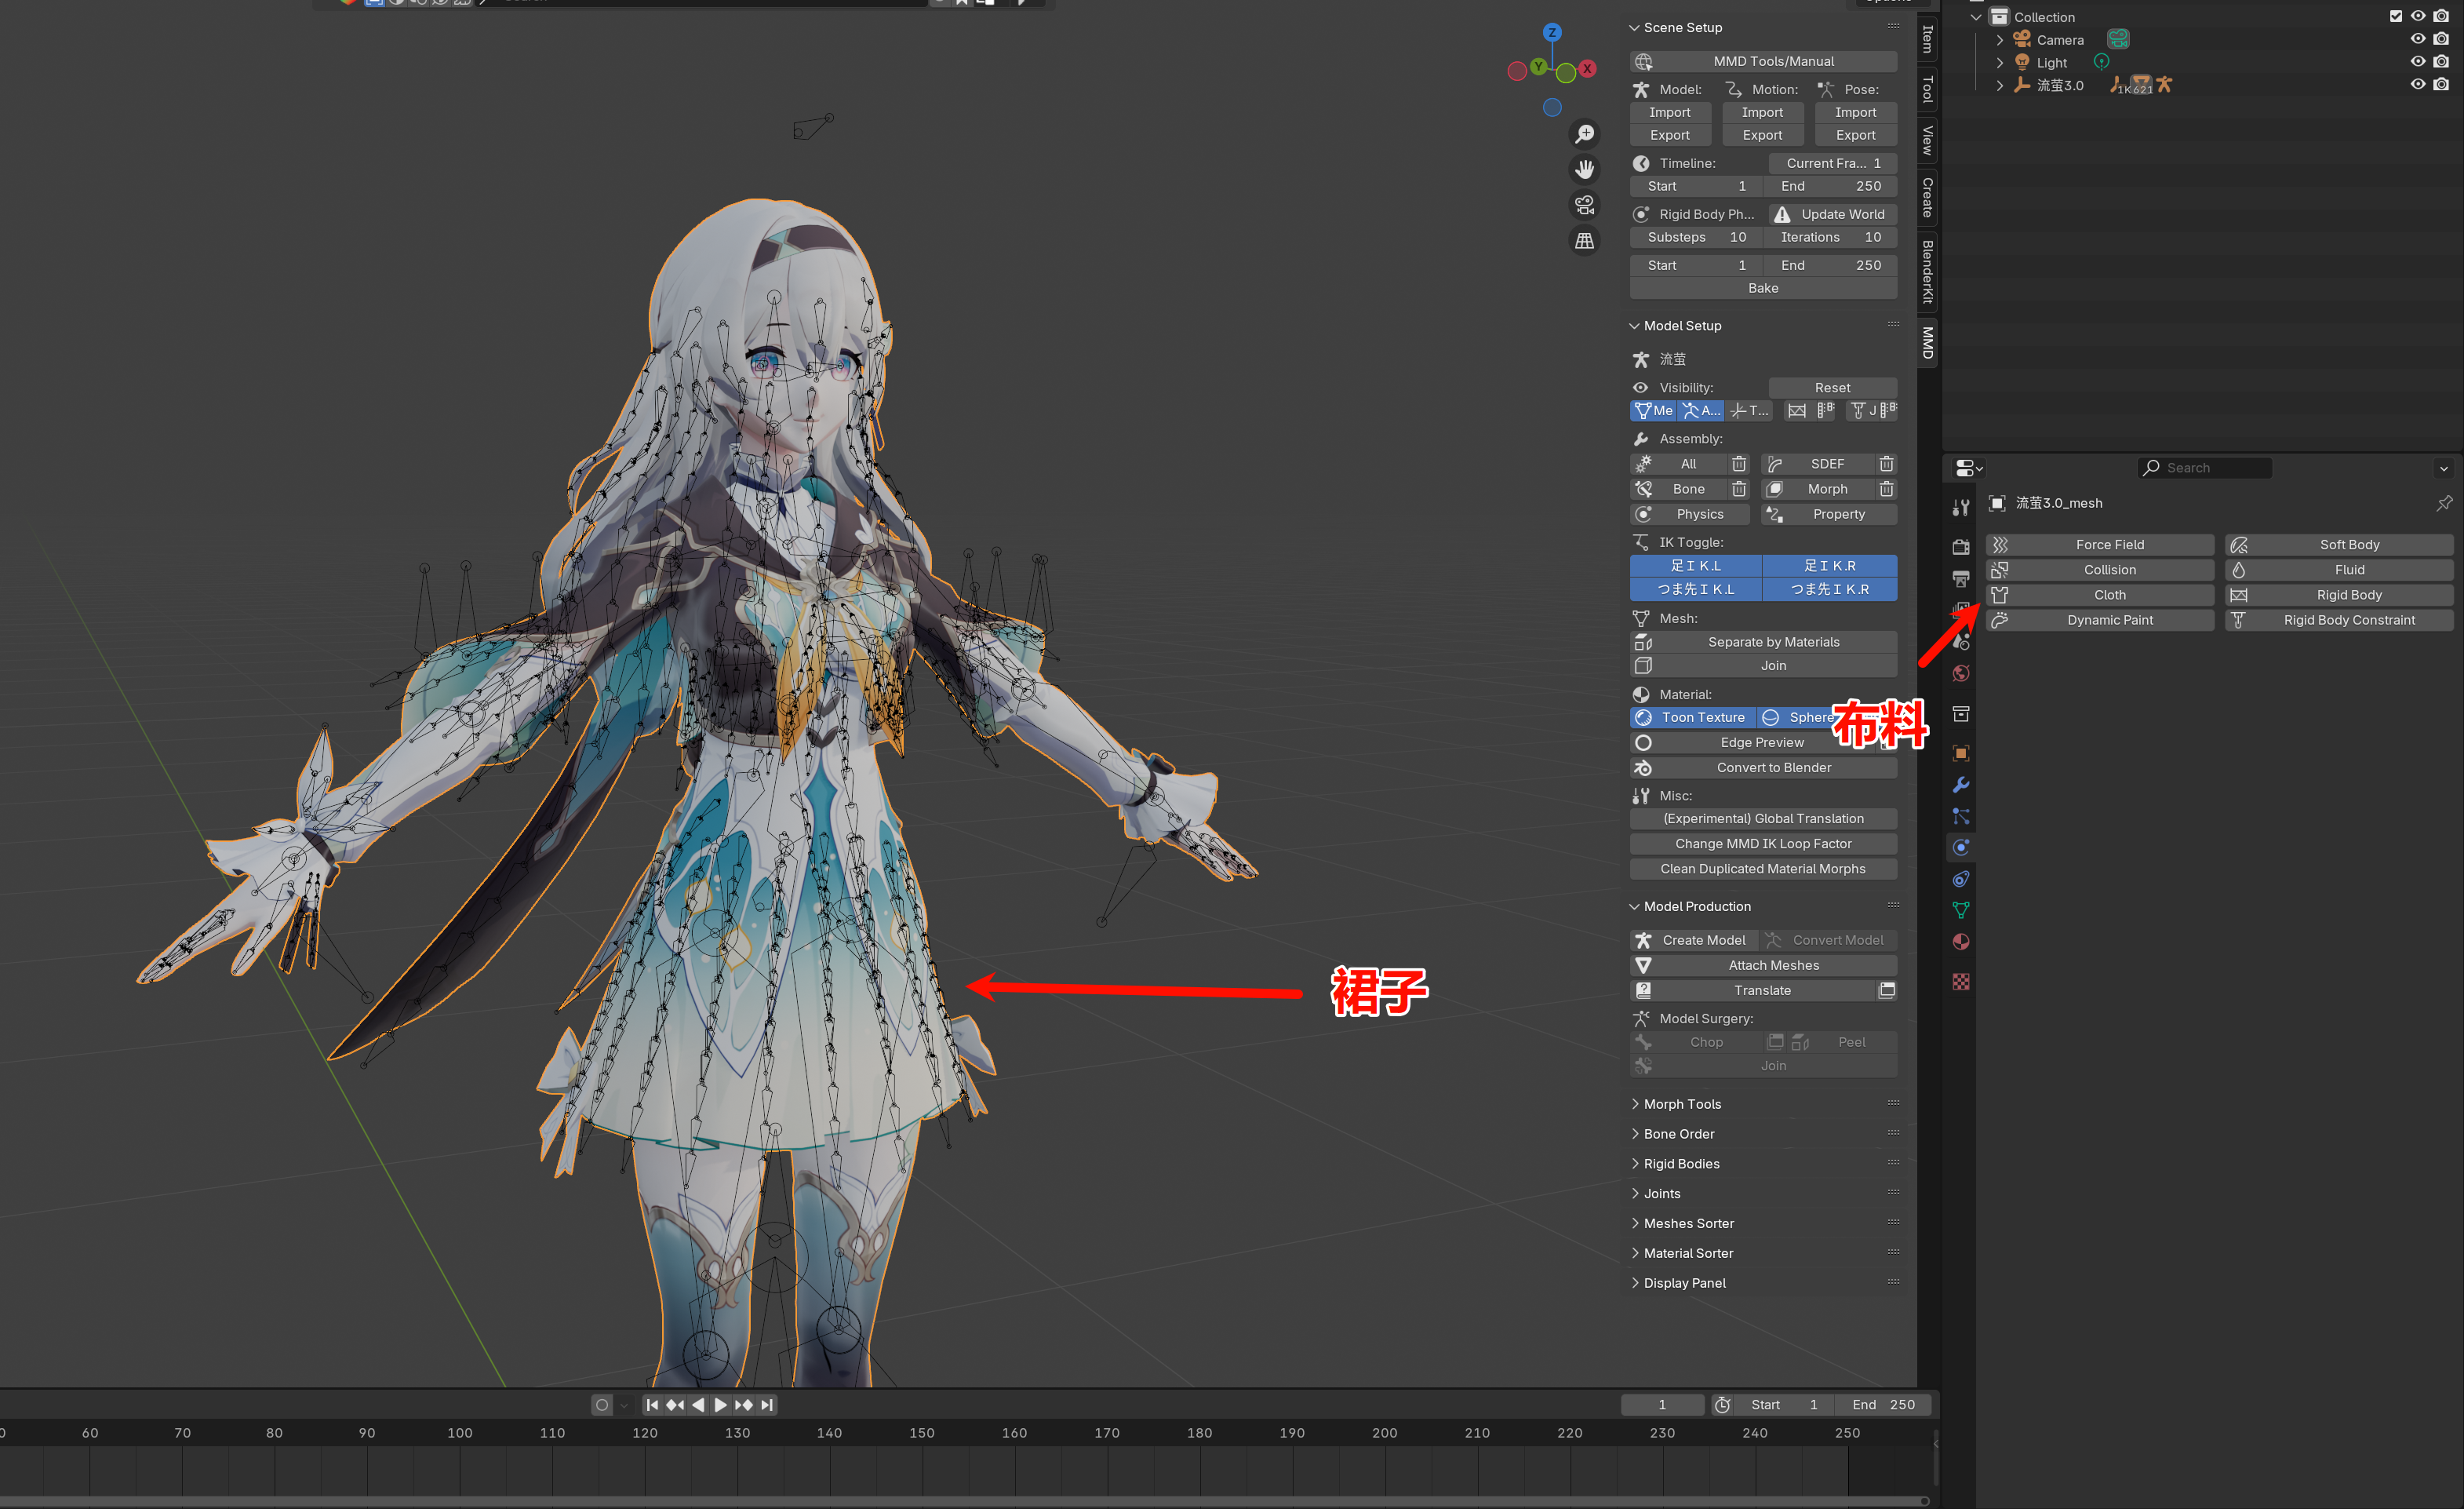
Task: Open the properties editor type dropdown
Action: [1968, 468]
